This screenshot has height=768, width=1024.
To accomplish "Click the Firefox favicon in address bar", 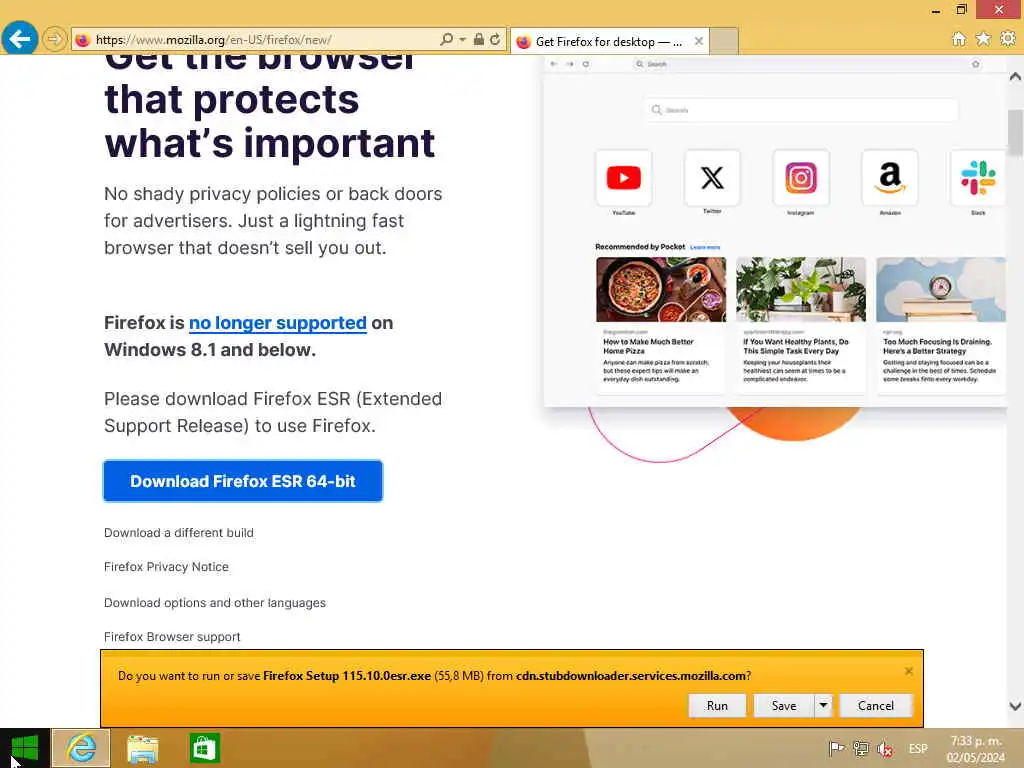I will (82, 40).
